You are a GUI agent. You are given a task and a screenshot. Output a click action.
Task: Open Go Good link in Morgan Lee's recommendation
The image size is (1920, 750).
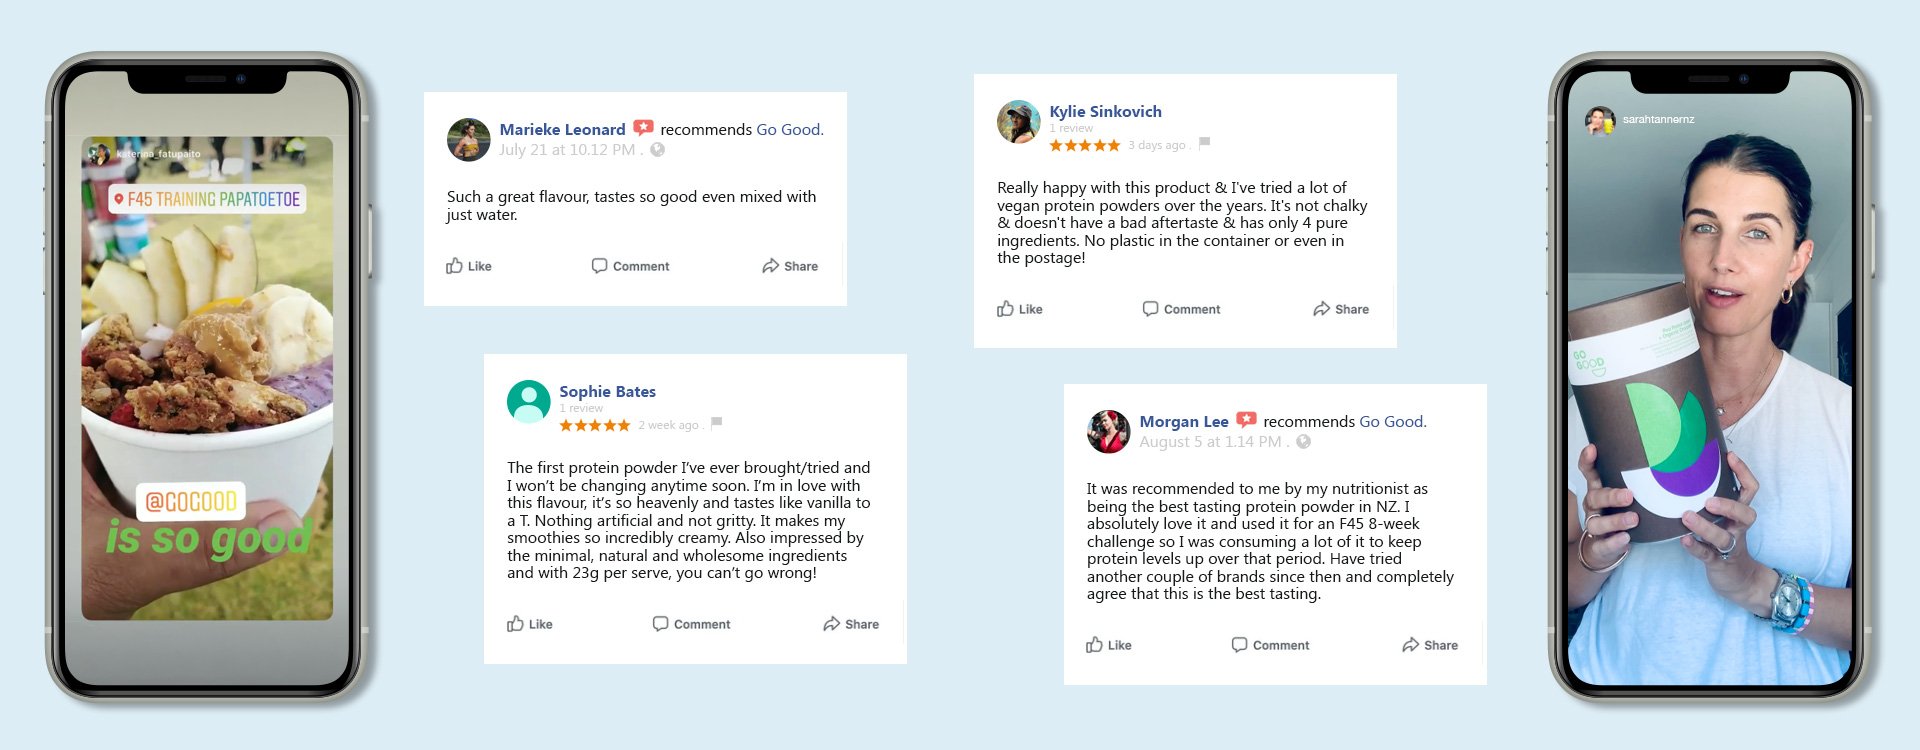coord(1392,421)
